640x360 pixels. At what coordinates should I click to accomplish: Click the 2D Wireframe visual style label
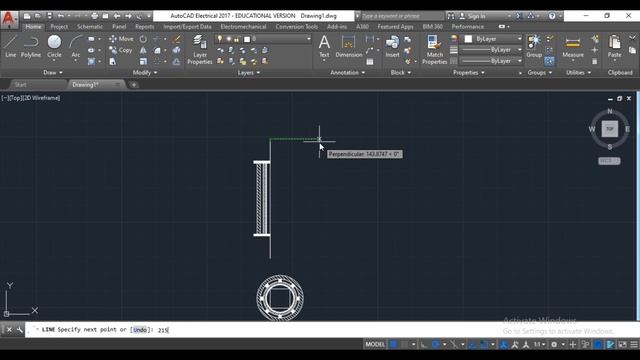point(43,98)
